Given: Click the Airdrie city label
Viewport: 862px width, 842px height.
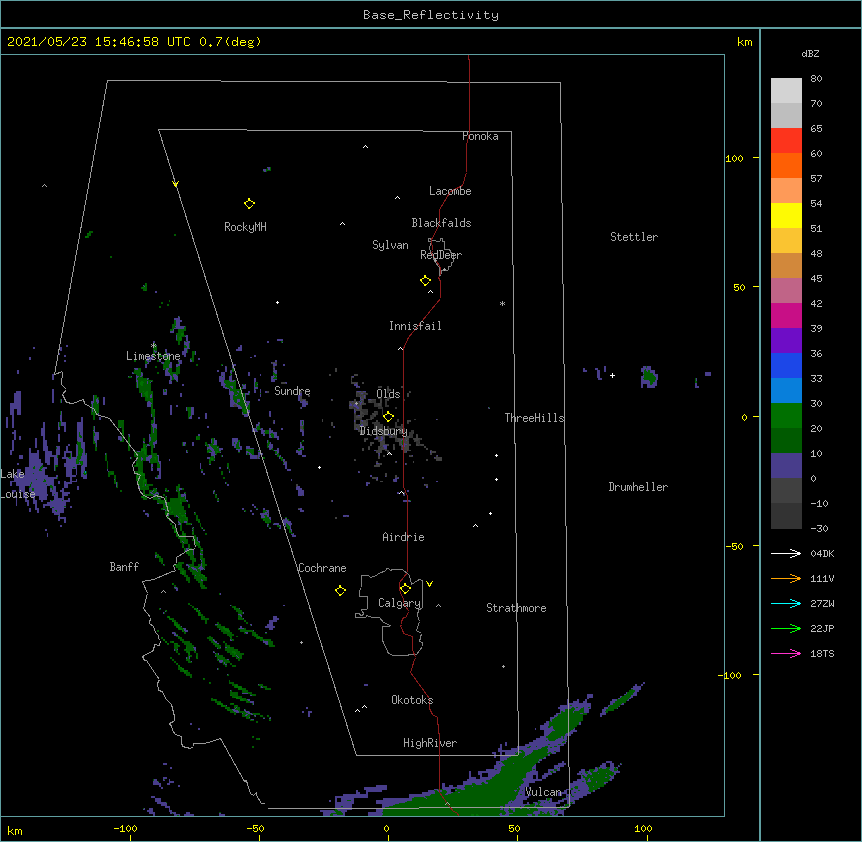Looking at the screenshot, I should point(404,537).
